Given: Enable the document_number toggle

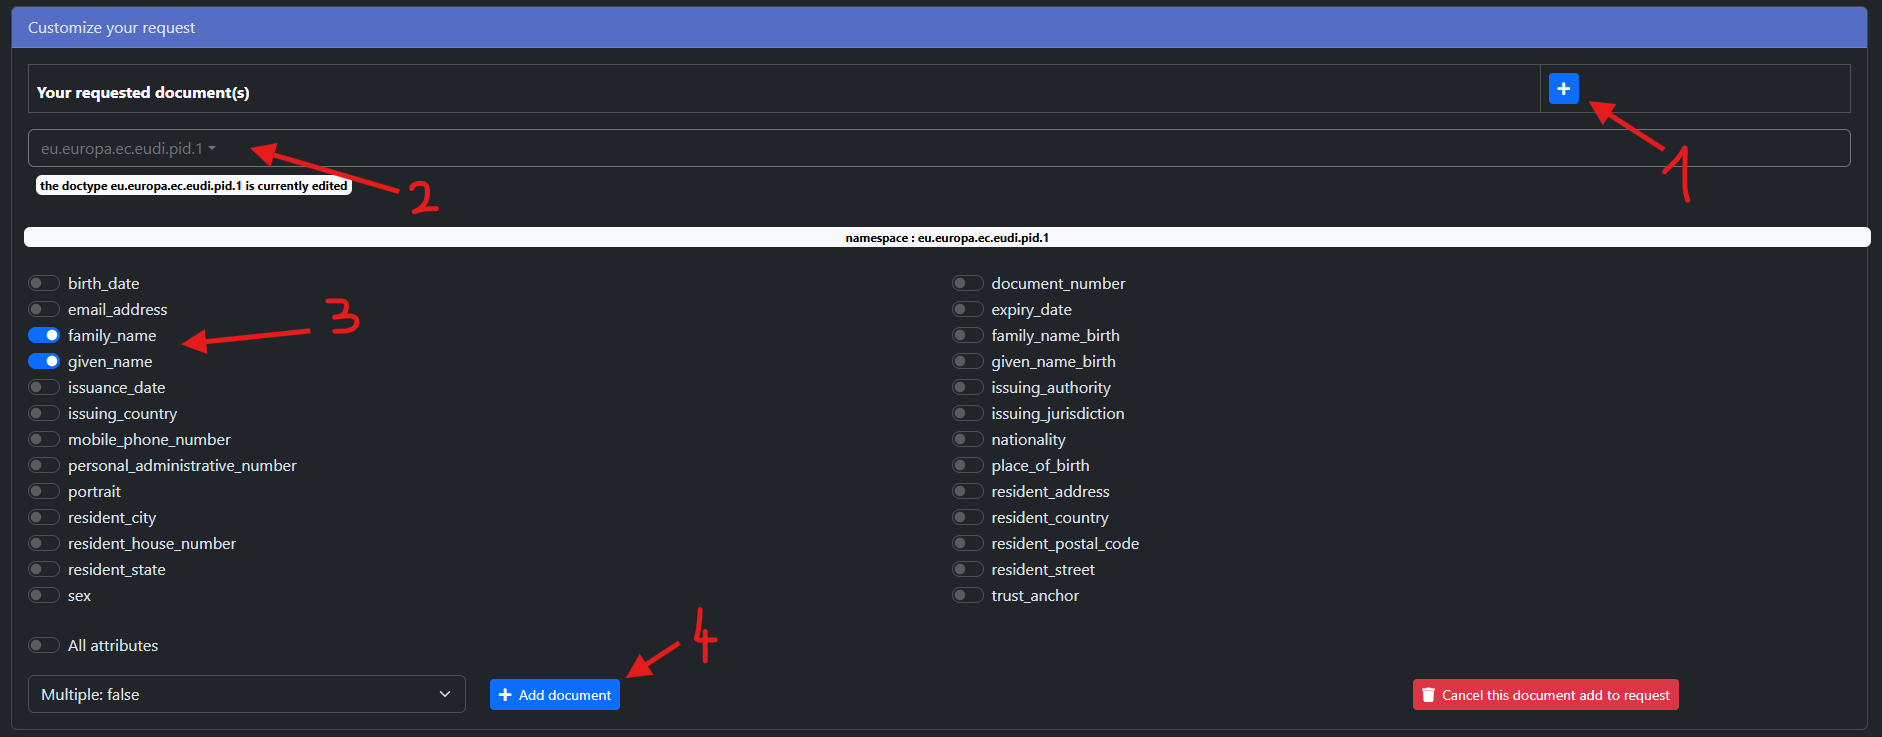Looking at the screenshot, I should 967,284.
